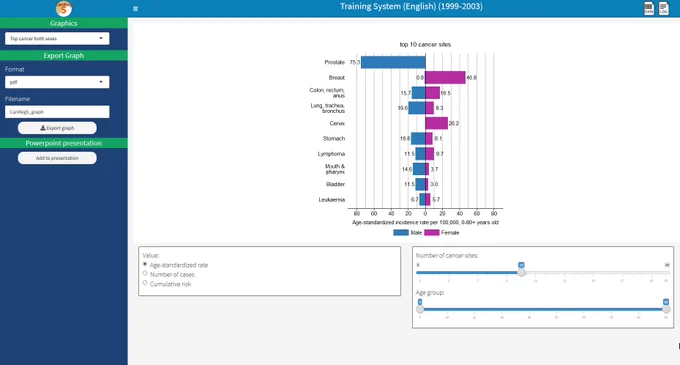Click the Age group slider right handle
This screenshot has height=365, width=680.
pos(666,309)
